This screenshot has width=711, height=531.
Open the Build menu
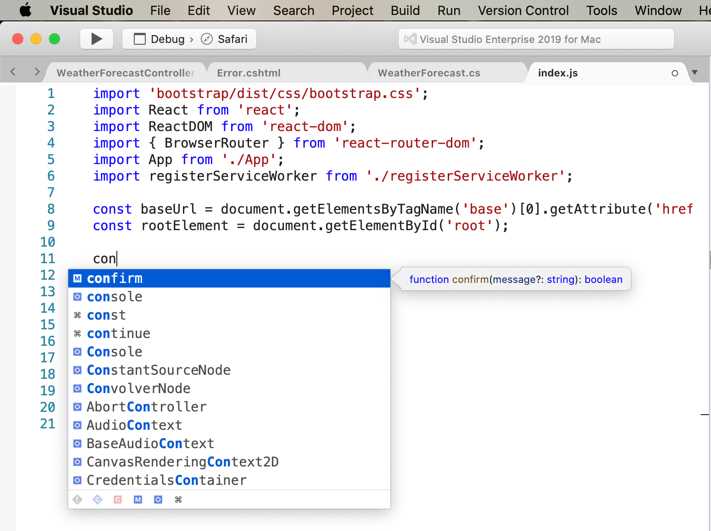[x=405, y=10]
